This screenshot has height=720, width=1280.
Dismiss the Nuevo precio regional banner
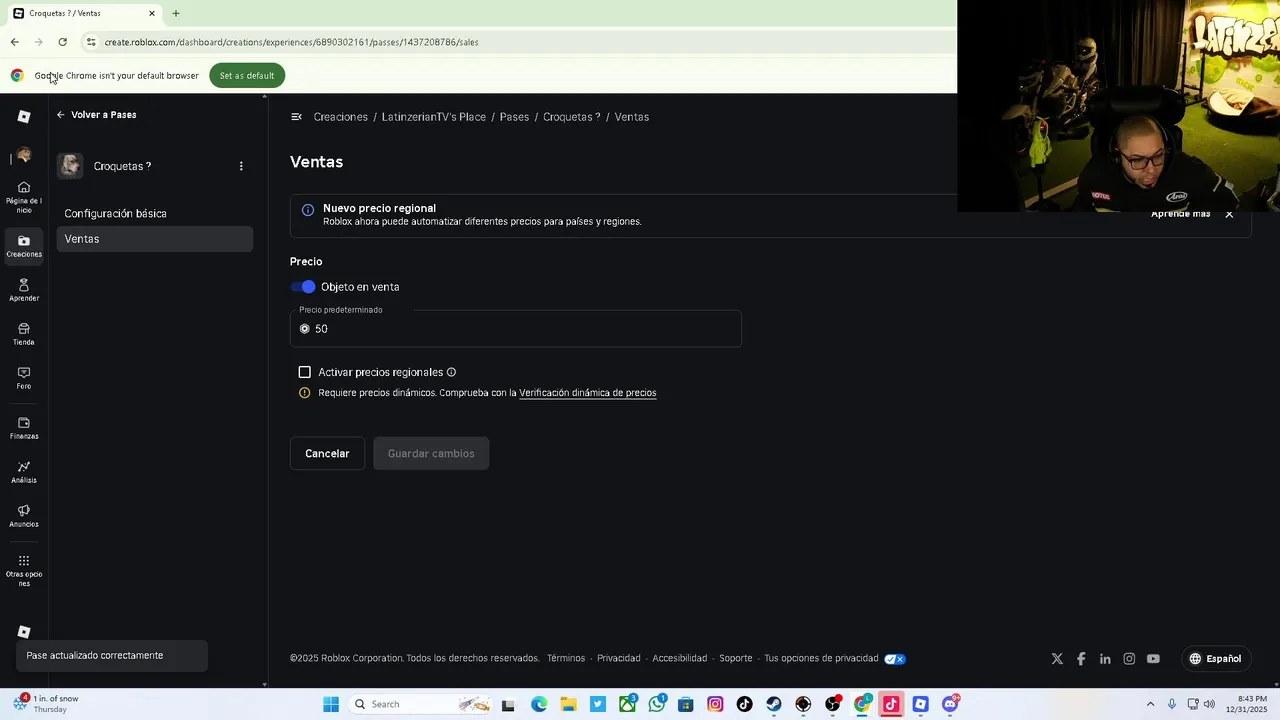point(1229,214)
